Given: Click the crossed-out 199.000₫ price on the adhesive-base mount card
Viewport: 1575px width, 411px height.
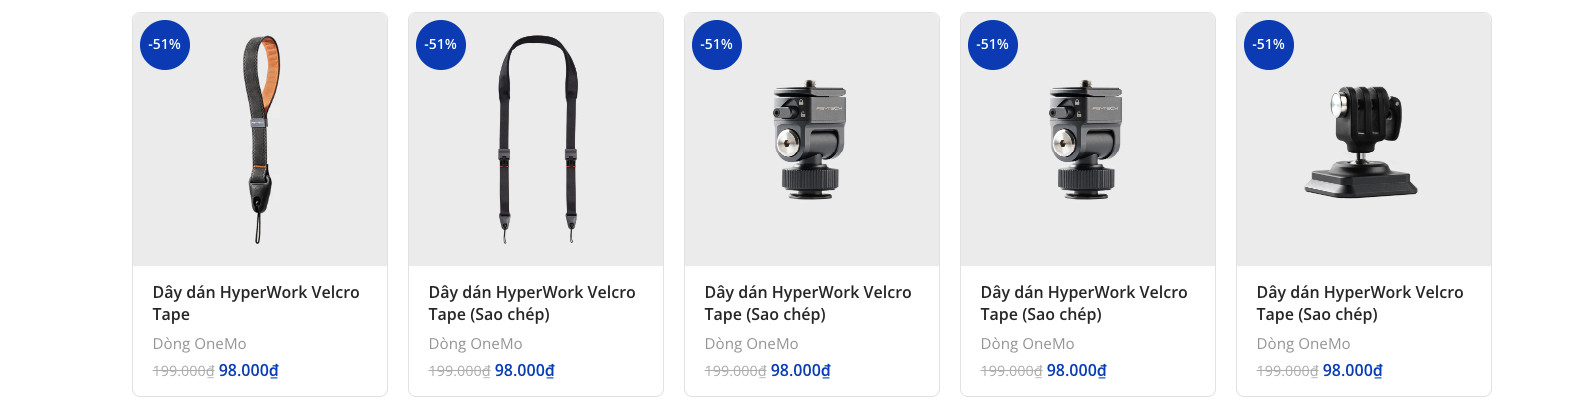Looking at the screenshot, I should coord(1288,371).
